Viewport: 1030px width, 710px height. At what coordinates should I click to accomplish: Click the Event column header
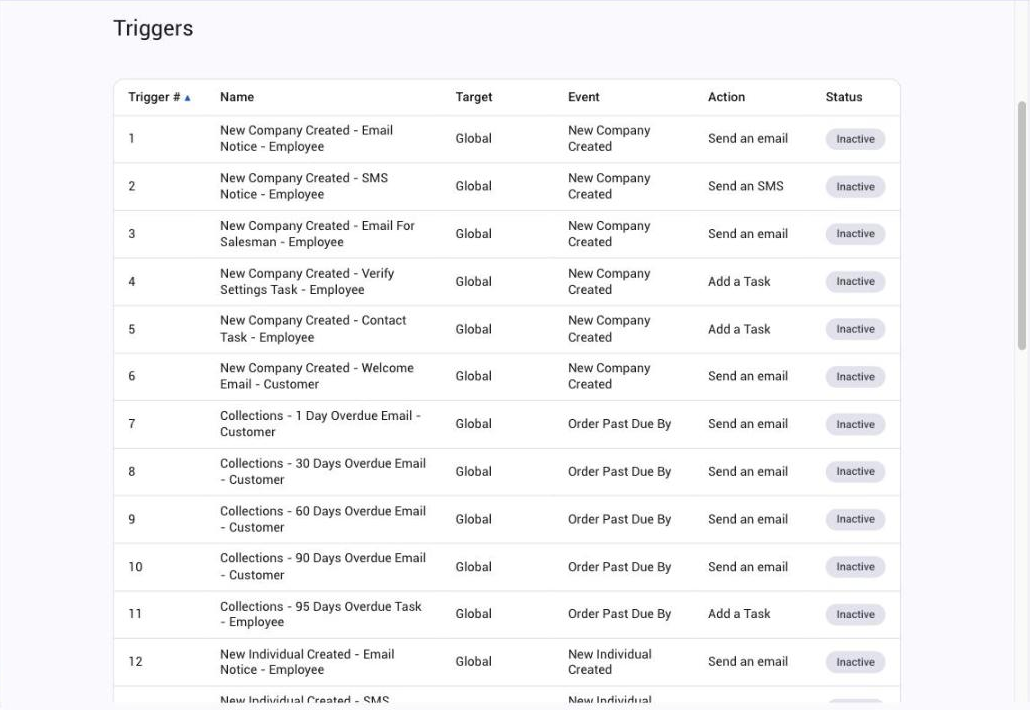click(583, 97)
